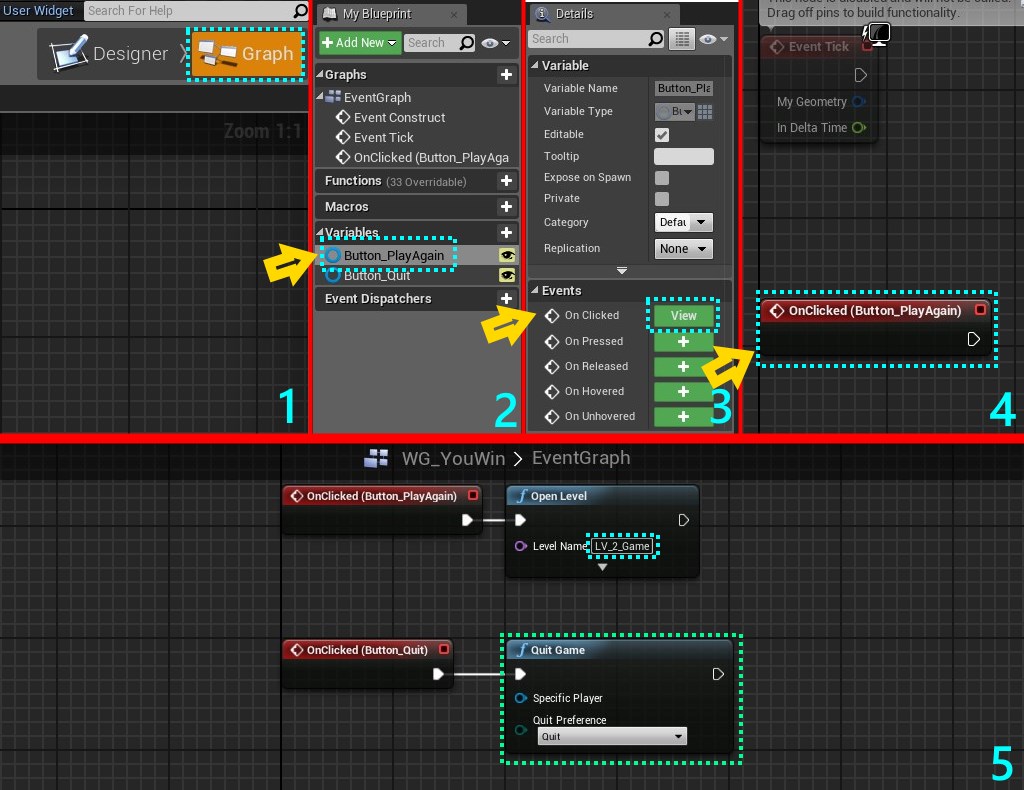Focus the My Blueprint search field
This screenshot has width=1024, height=790.
430,42
